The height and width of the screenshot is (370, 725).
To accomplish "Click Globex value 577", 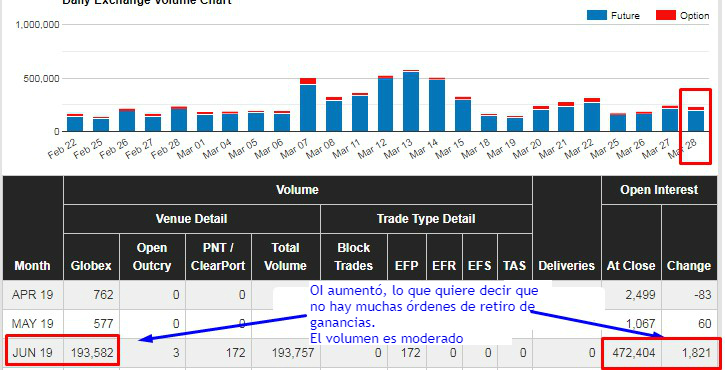I will click(102, 324).
